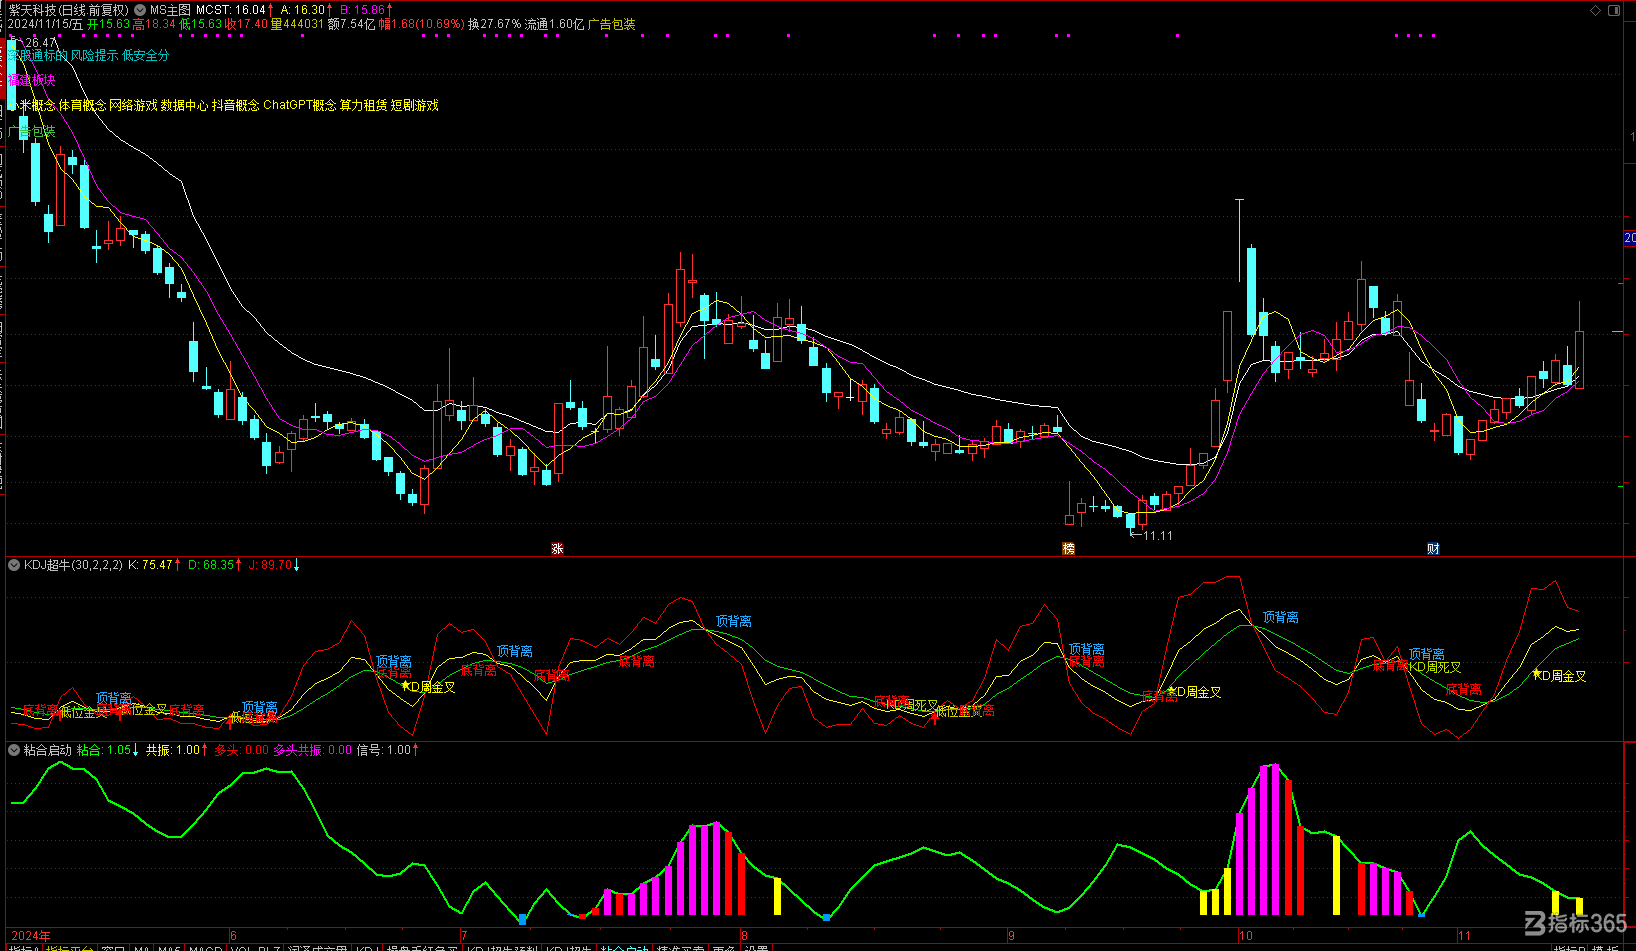This screenshot has height=951, width=1636.
Task: Open the KDJ超牛 panel dropdown circle
Action: pyautogui.click(x=14, y=565)
